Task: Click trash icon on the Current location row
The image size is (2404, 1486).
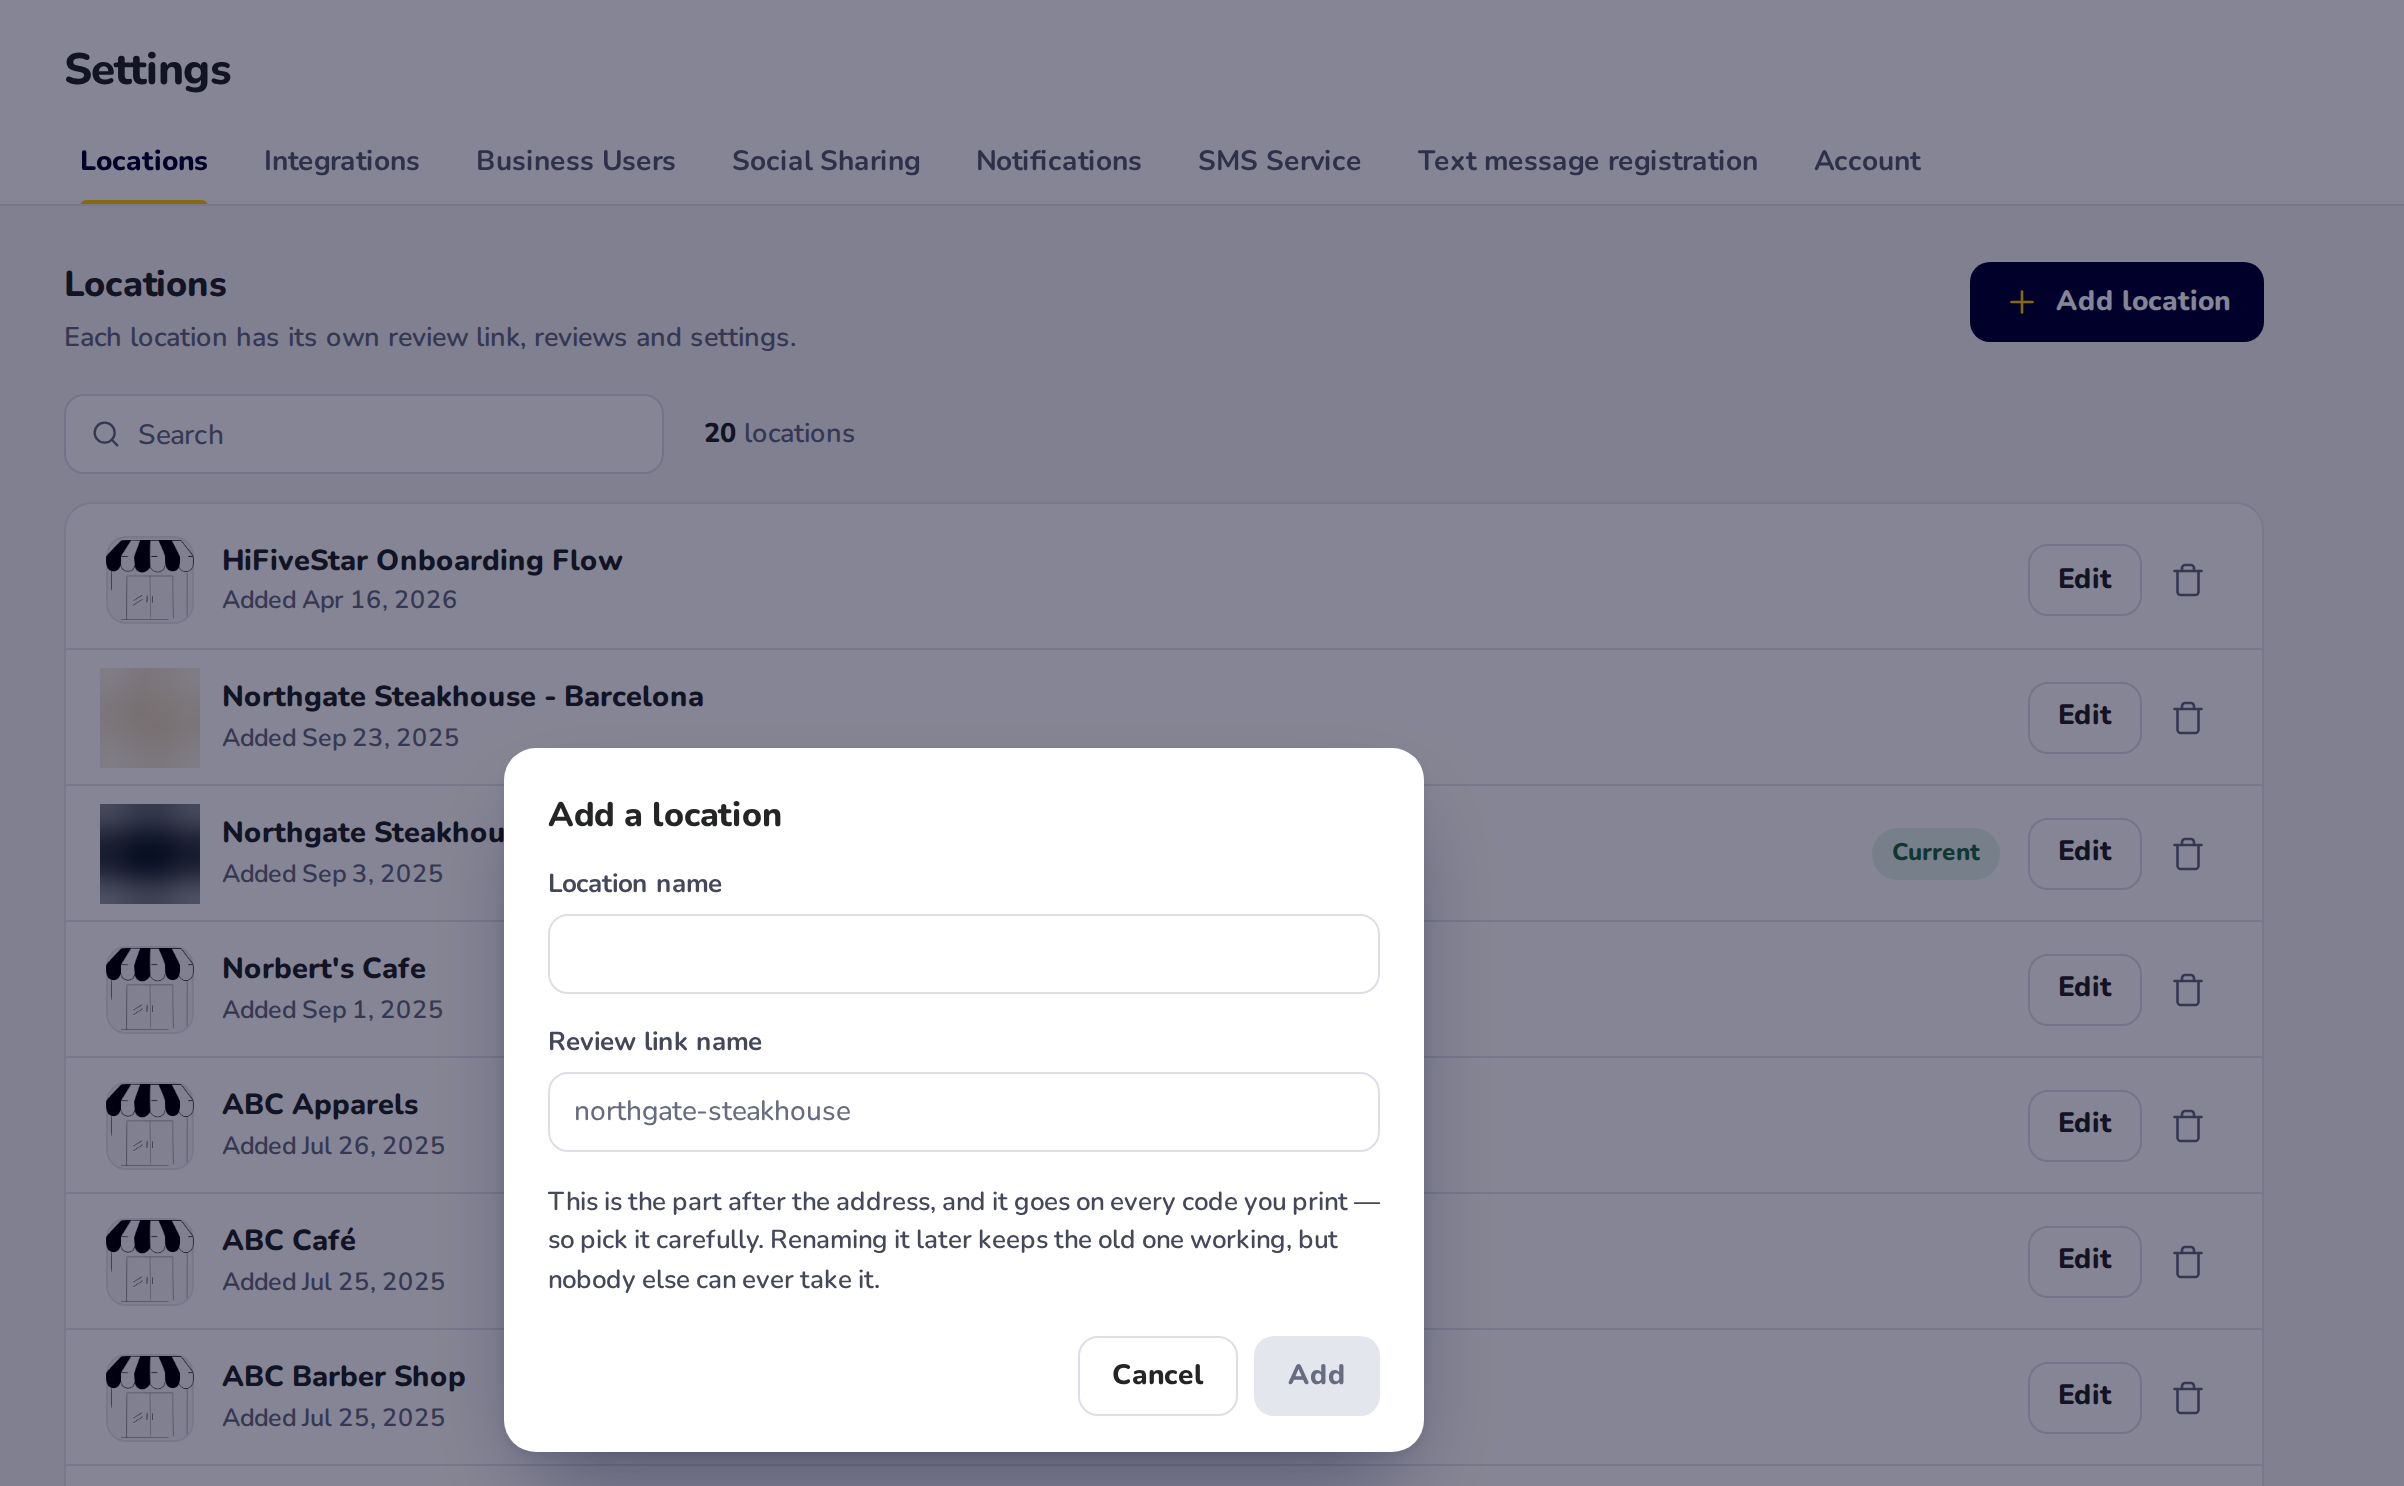Action: pos(2188,853)
